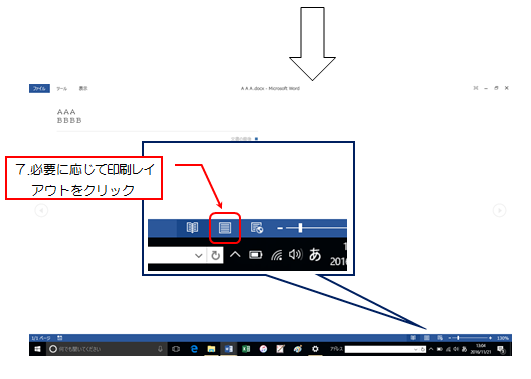Click the microphone icon in the Cortana box

pos(160,349)
